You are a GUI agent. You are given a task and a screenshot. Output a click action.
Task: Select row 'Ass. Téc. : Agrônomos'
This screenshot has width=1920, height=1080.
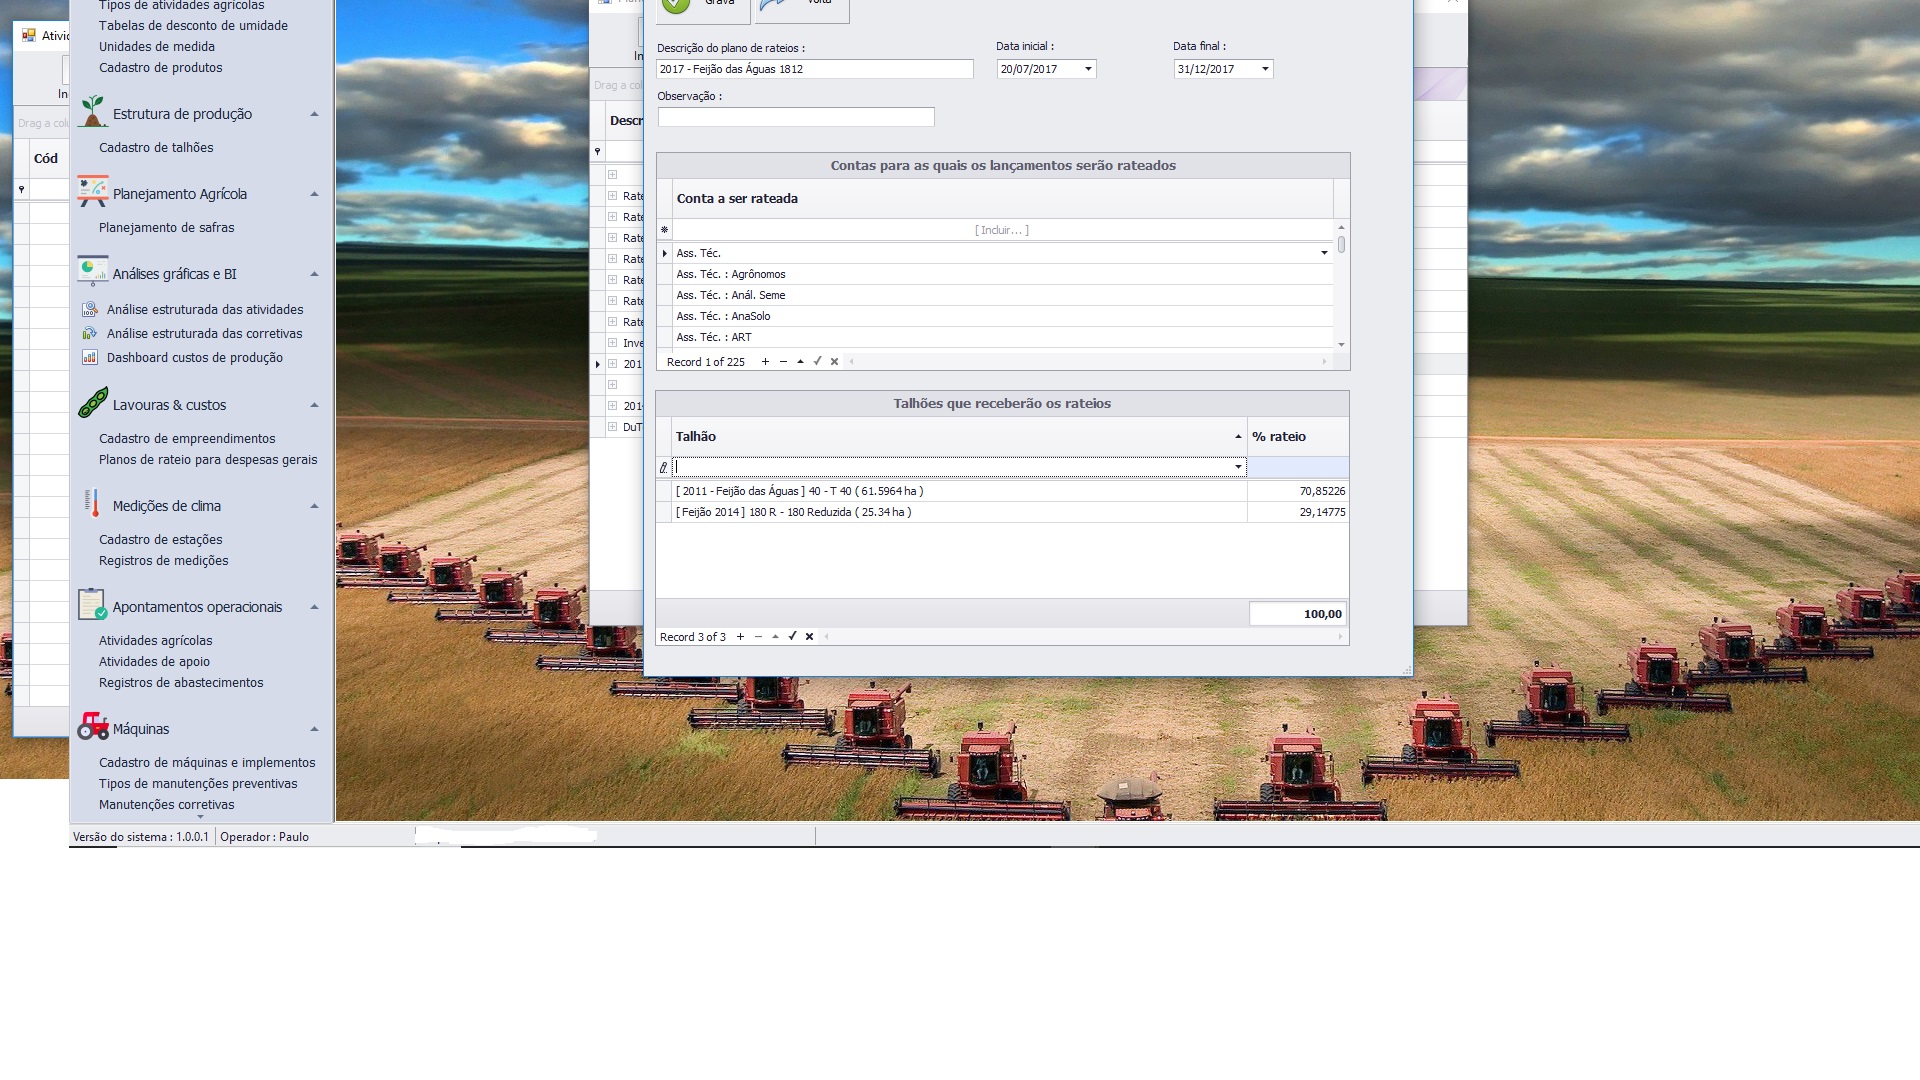point(1002,274)
